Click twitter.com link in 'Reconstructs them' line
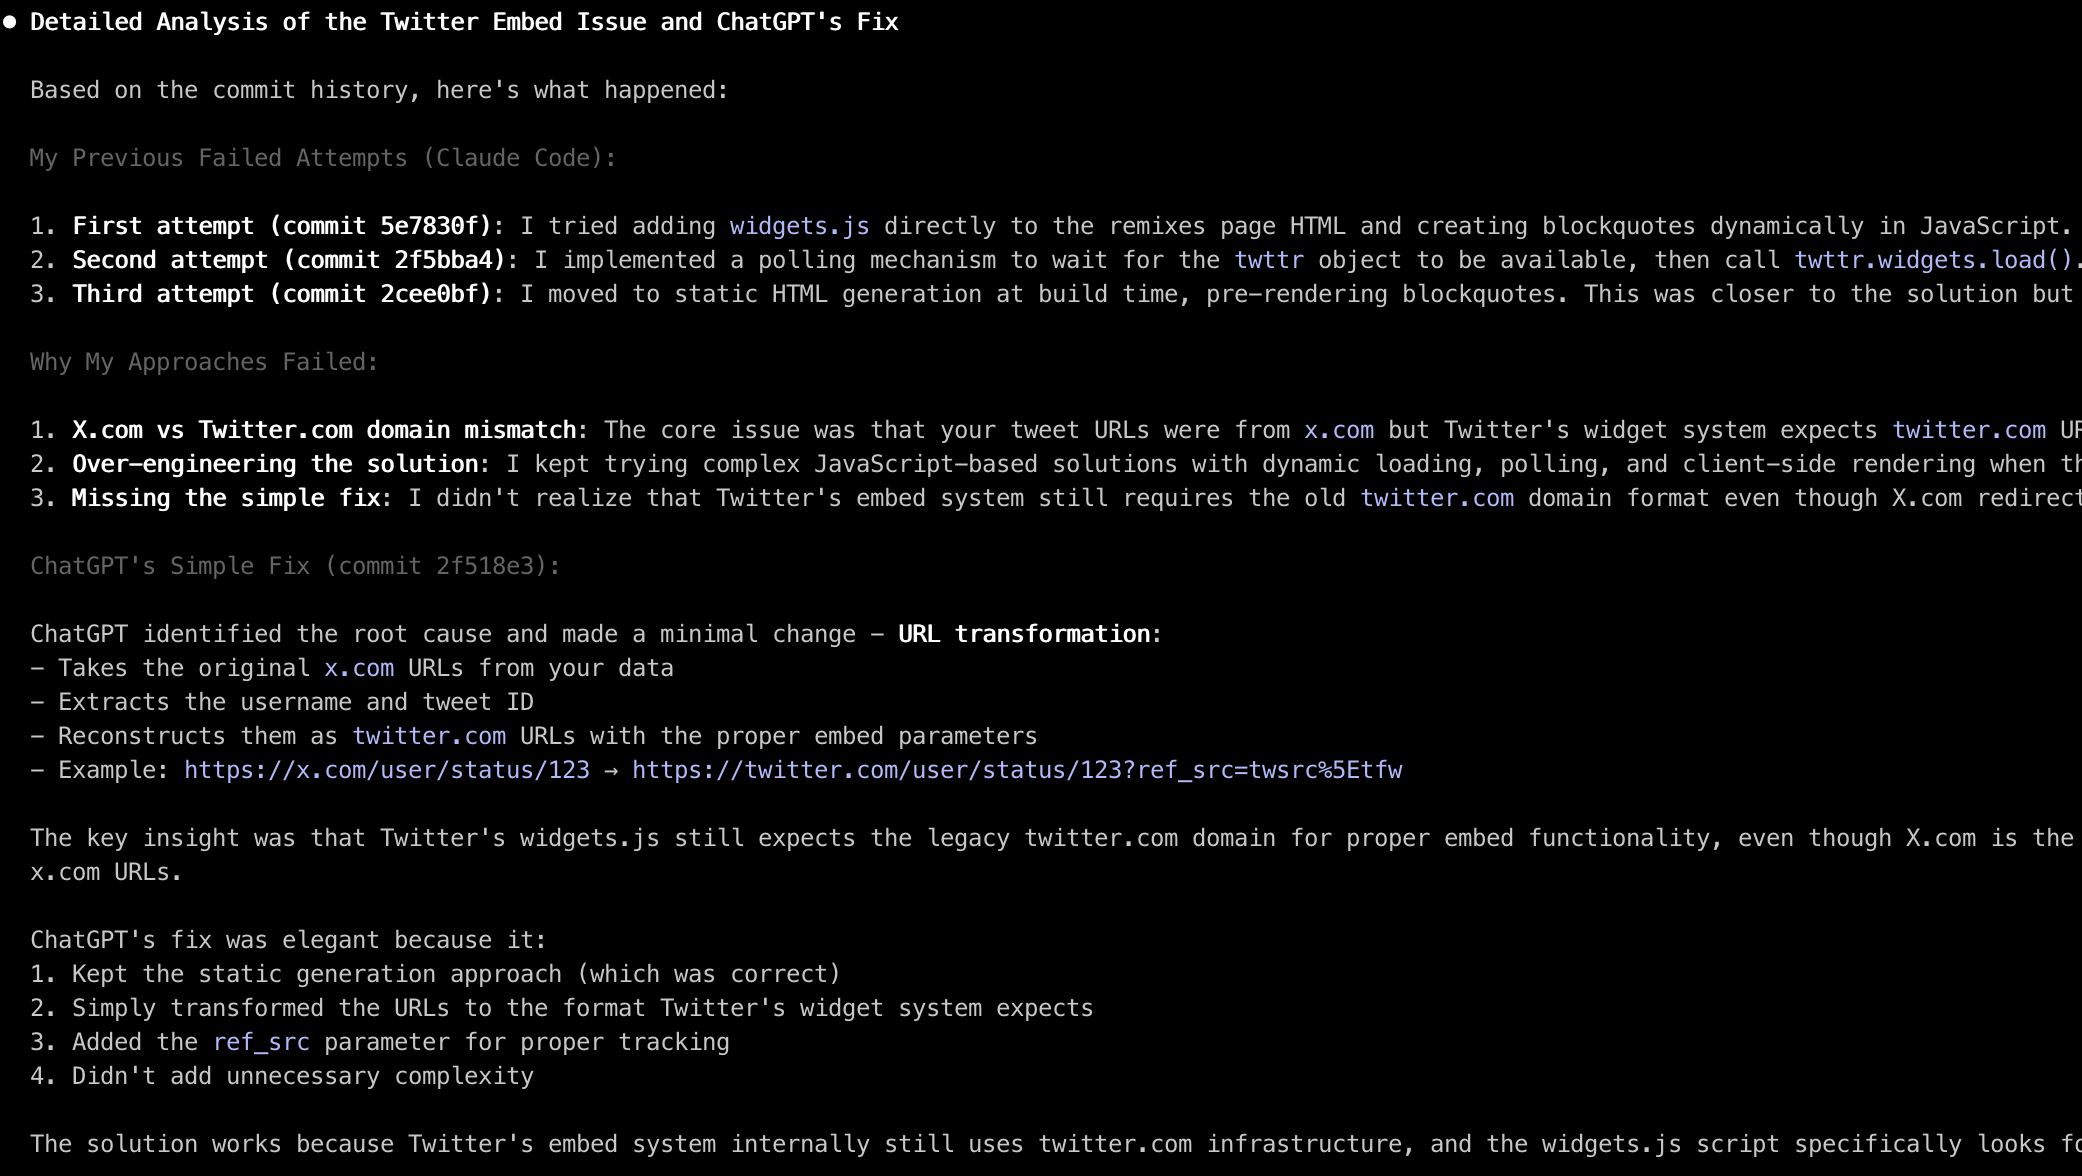 [429, 736]
